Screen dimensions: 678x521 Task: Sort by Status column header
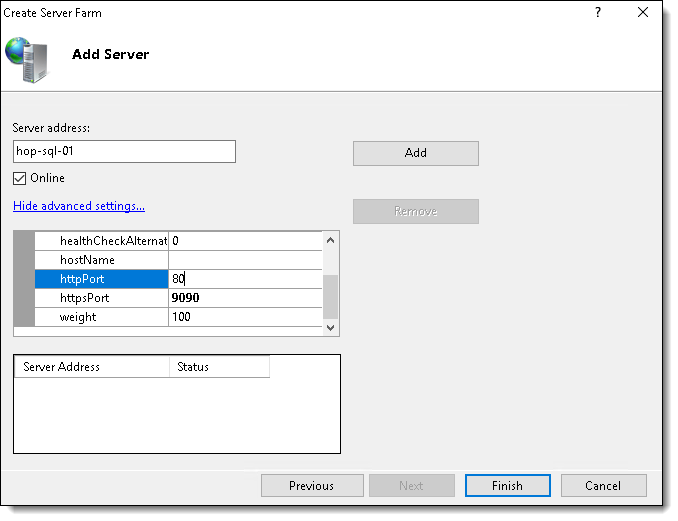point(219,367)
